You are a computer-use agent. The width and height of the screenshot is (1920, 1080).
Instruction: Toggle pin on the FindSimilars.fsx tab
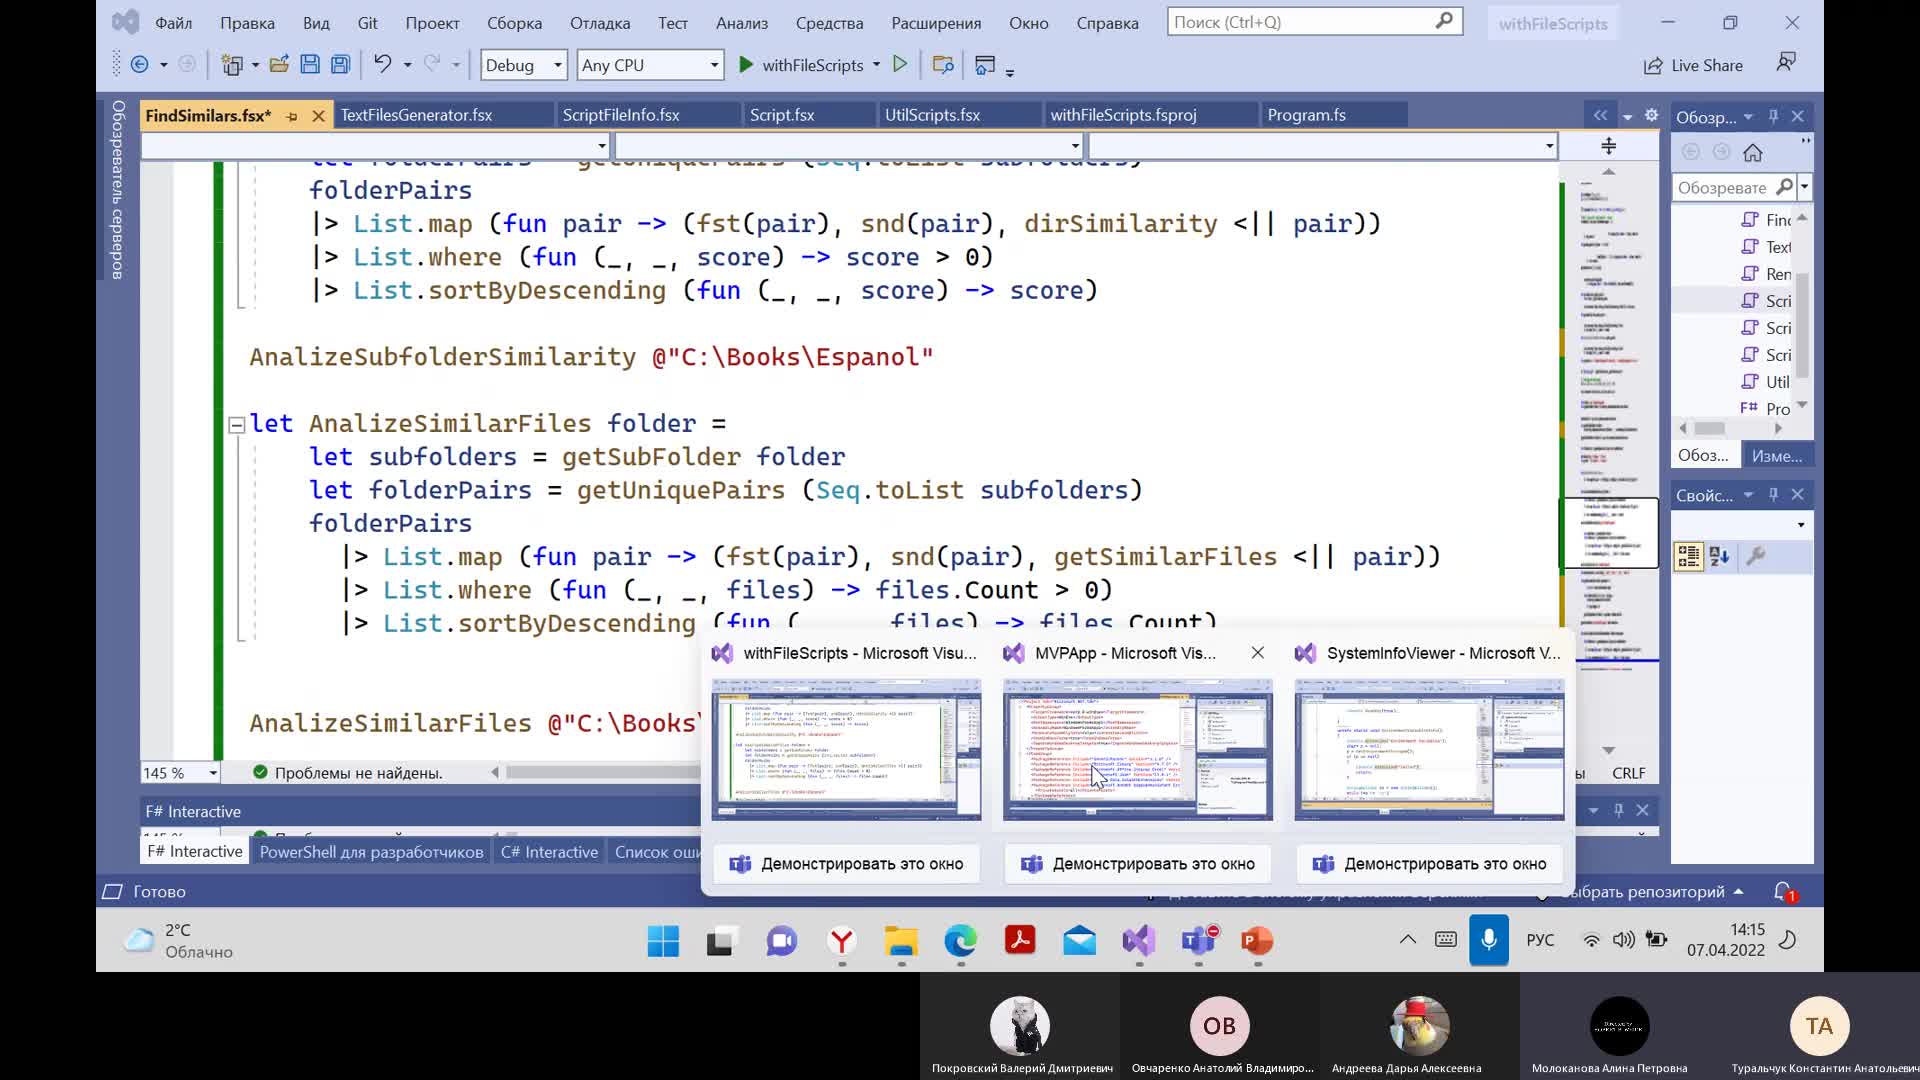pos(292,116)
